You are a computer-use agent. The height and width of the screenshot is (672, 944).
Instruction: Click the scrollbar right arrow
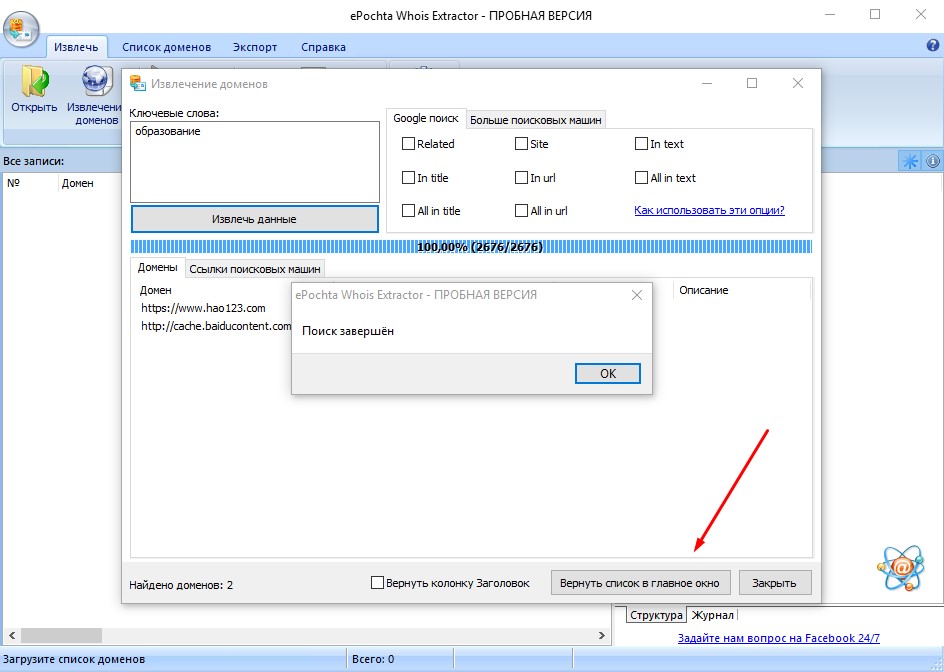click(x=601, y=635)
